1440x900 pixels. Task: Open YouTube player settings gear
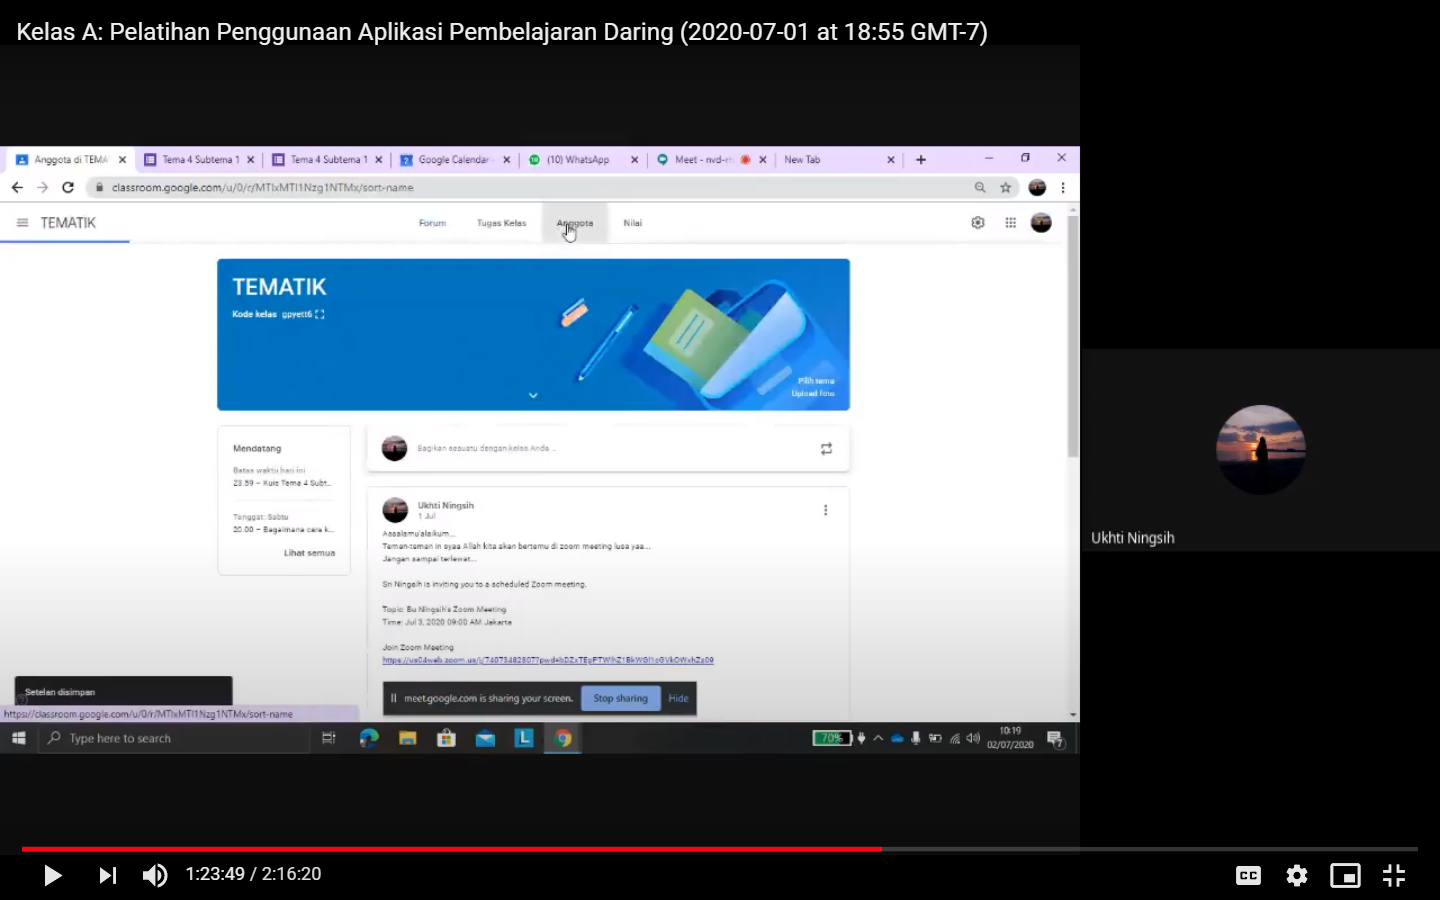[x=1297, y=876]
